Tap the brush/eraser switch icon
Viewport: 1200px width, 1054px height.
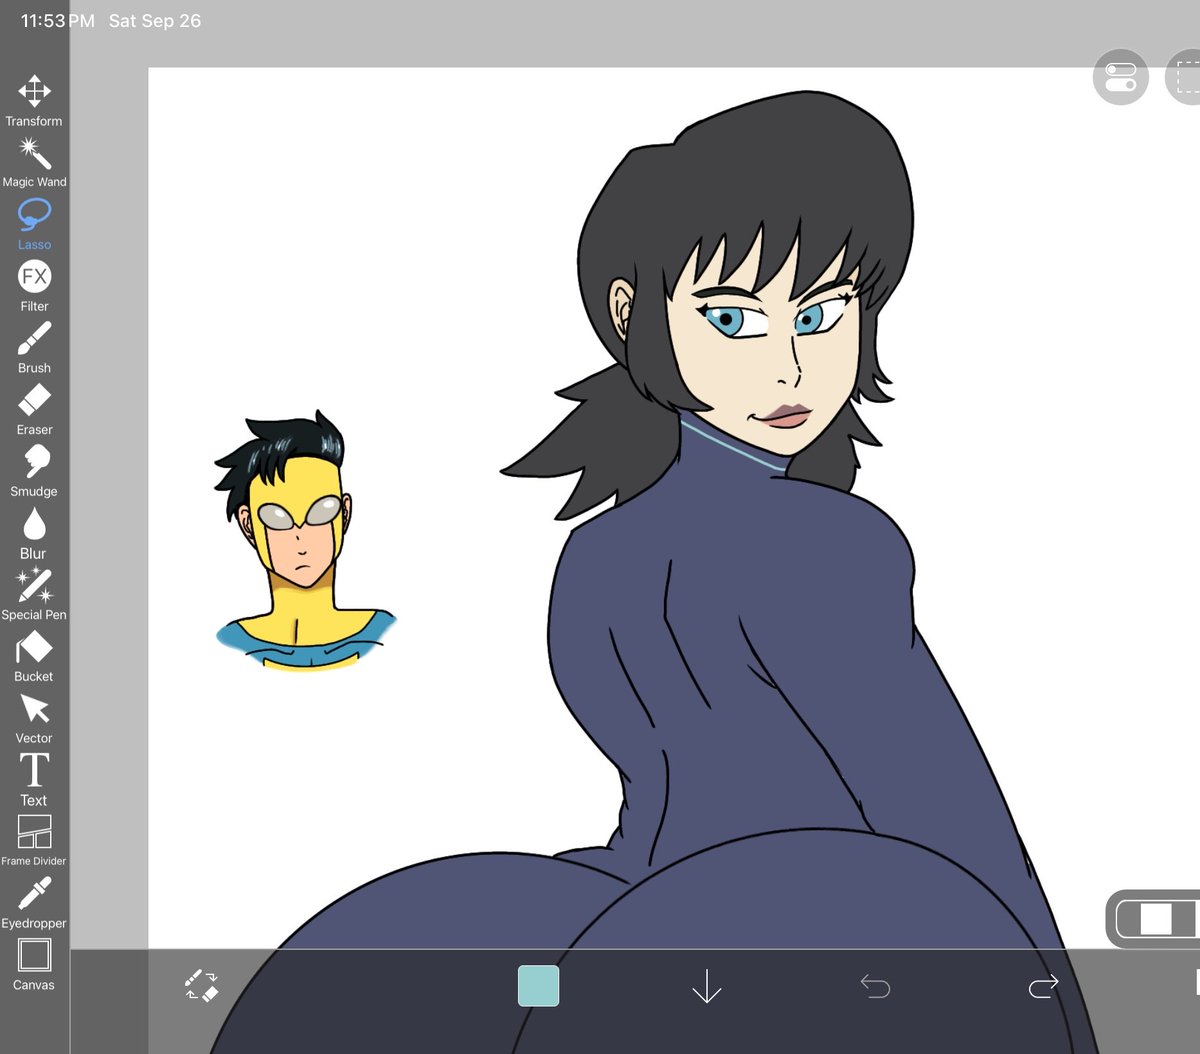202,986
